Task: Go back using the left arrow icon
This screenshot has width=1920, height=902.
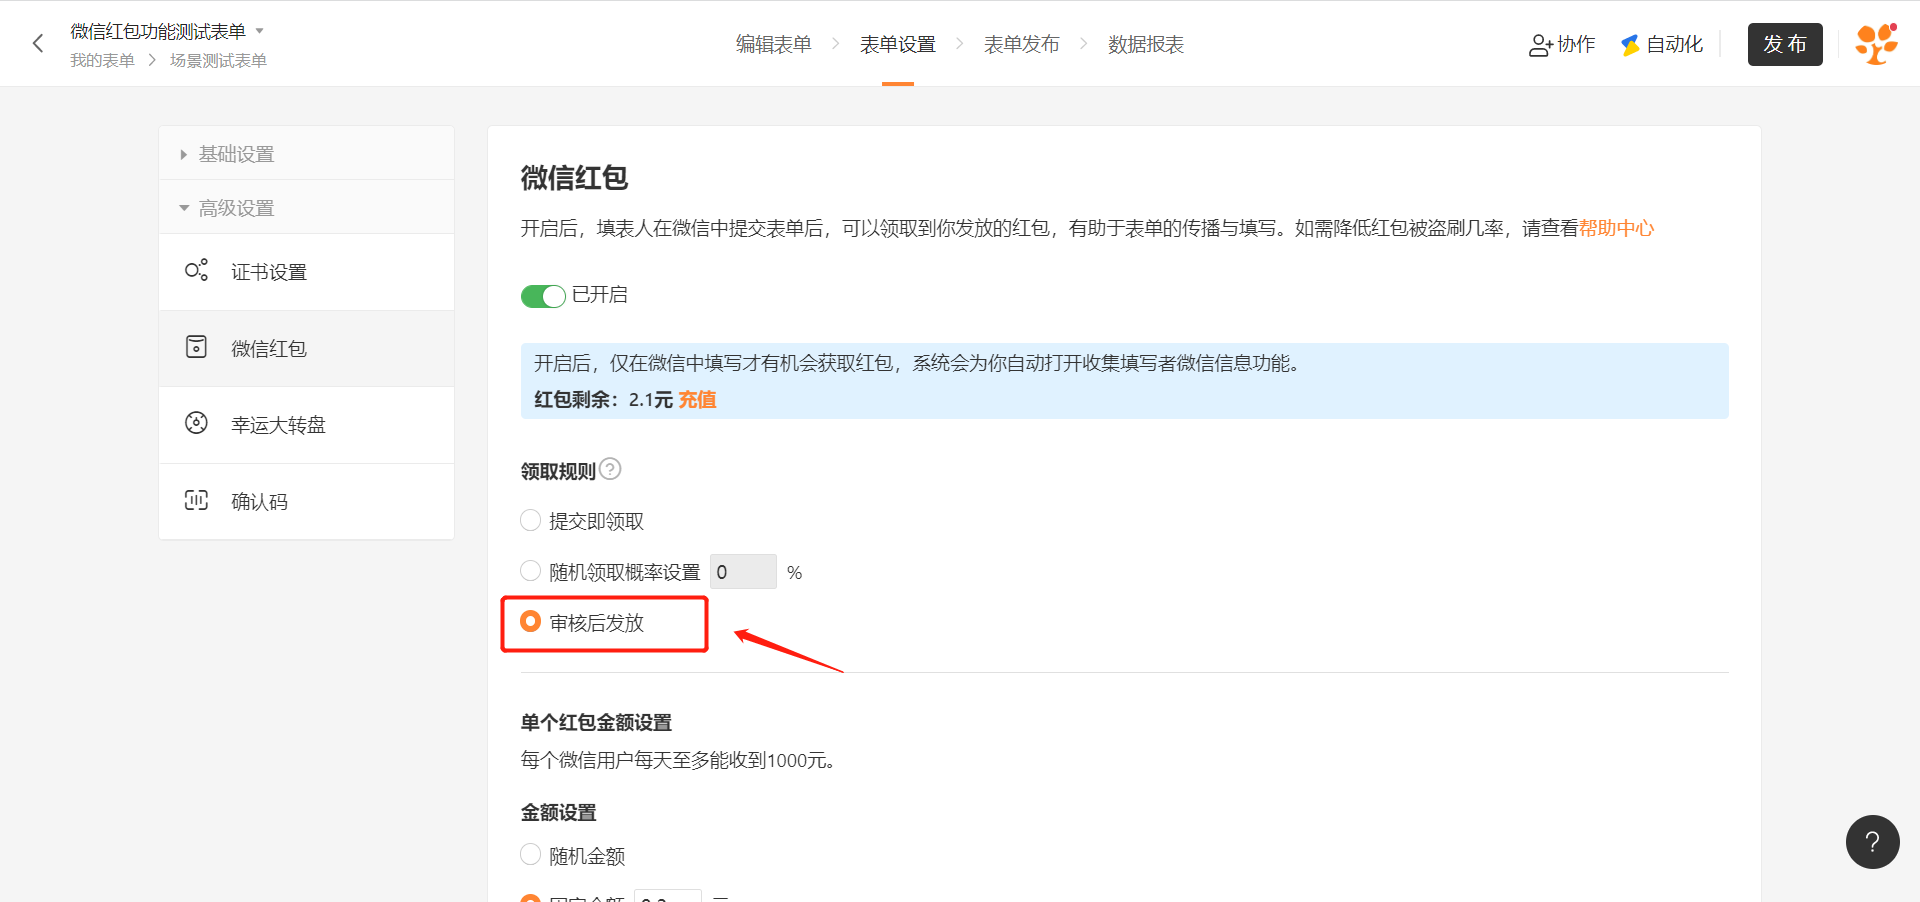Action: pyautogui.click(x=38, y=43)
